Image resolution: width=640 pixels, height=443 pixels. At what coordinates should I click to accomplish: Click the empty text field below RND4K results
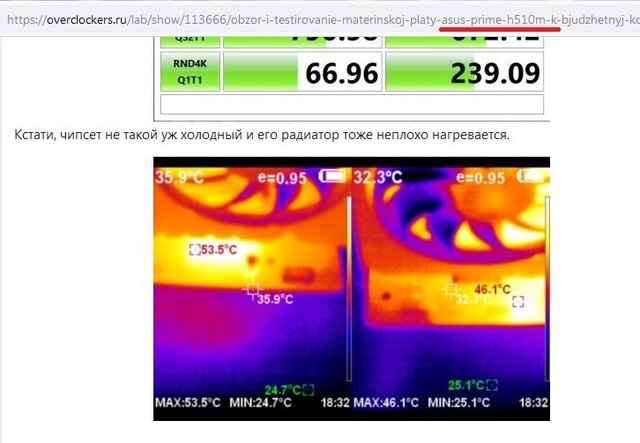352,104
